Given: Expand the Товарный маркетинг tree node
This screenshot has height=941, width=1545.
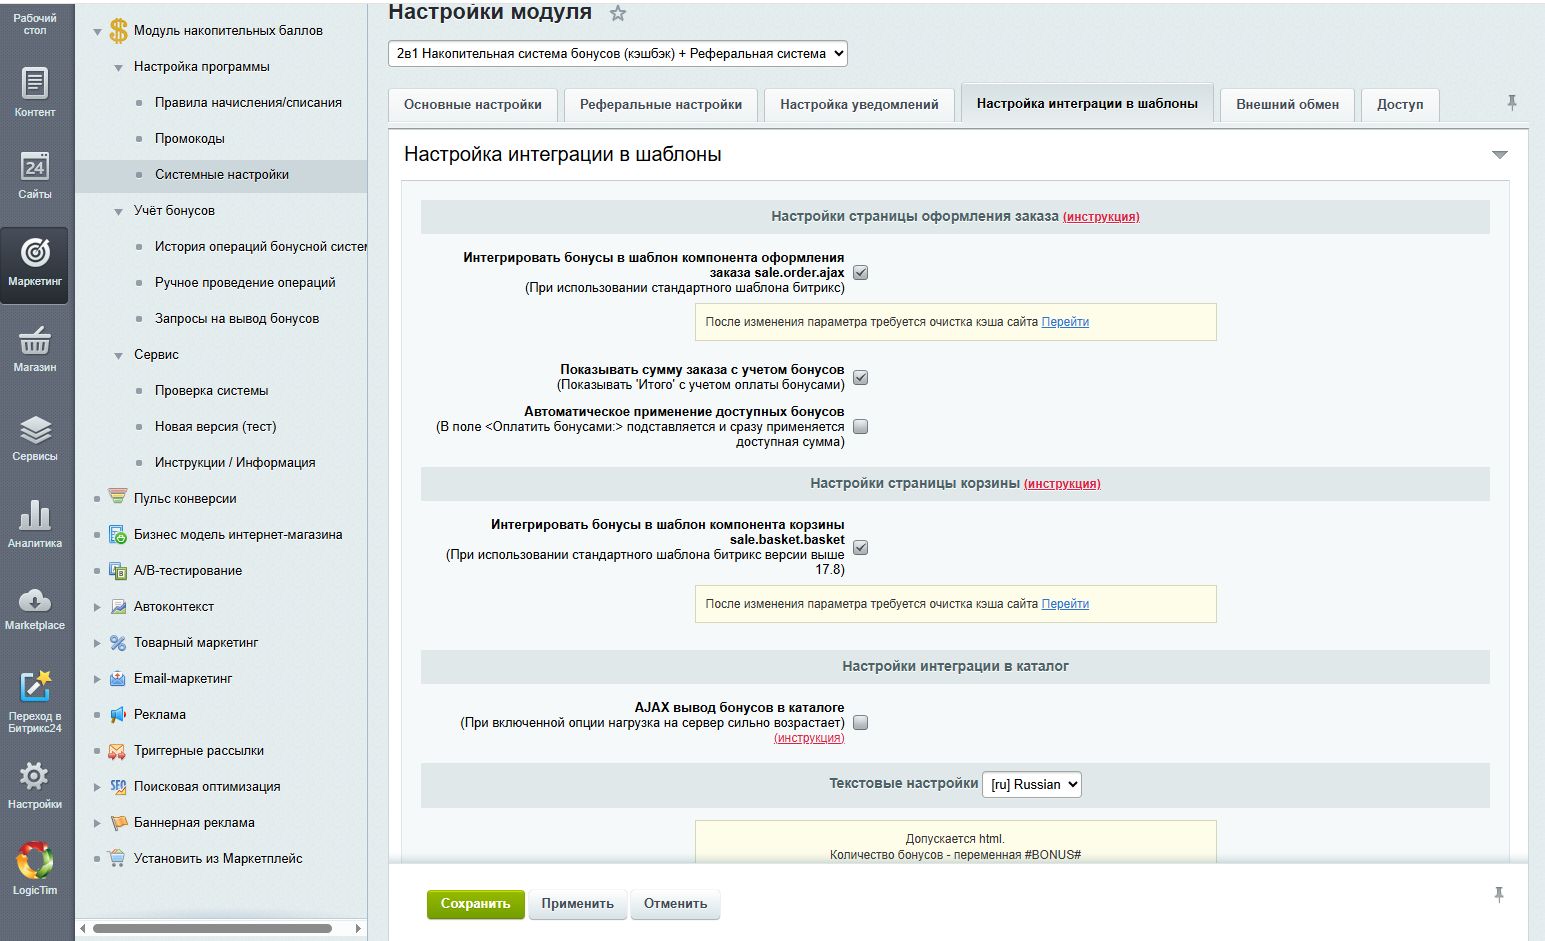Looking at the screenshot, I should [x=97, y=643].
